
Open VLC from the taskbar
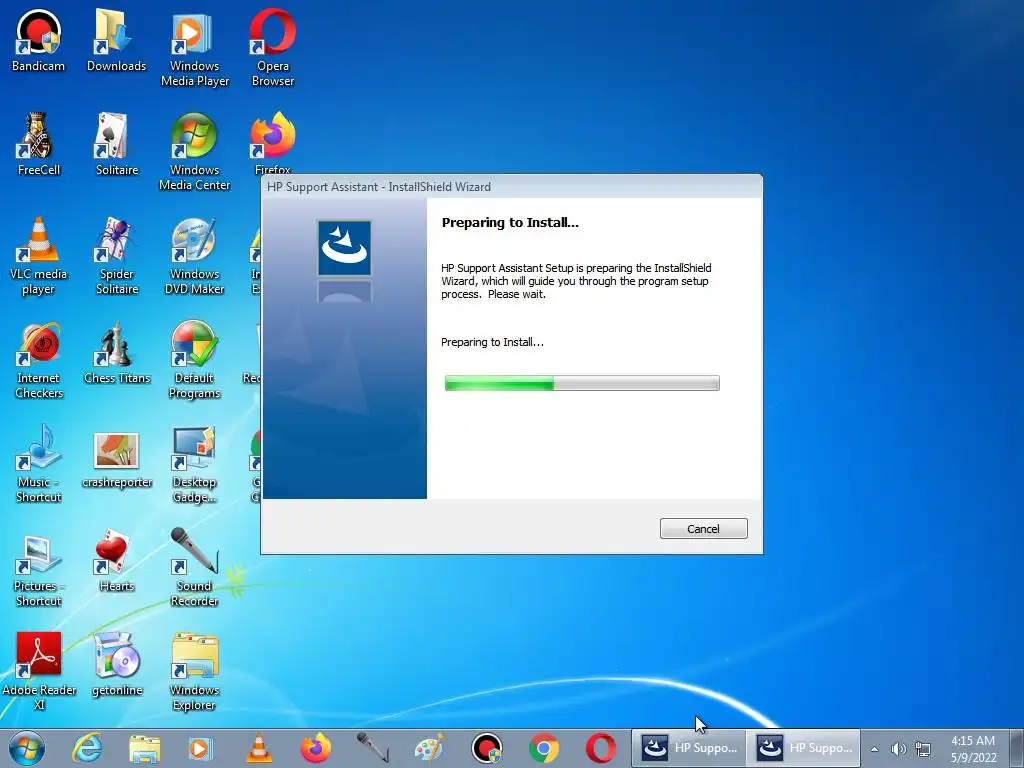259,748
